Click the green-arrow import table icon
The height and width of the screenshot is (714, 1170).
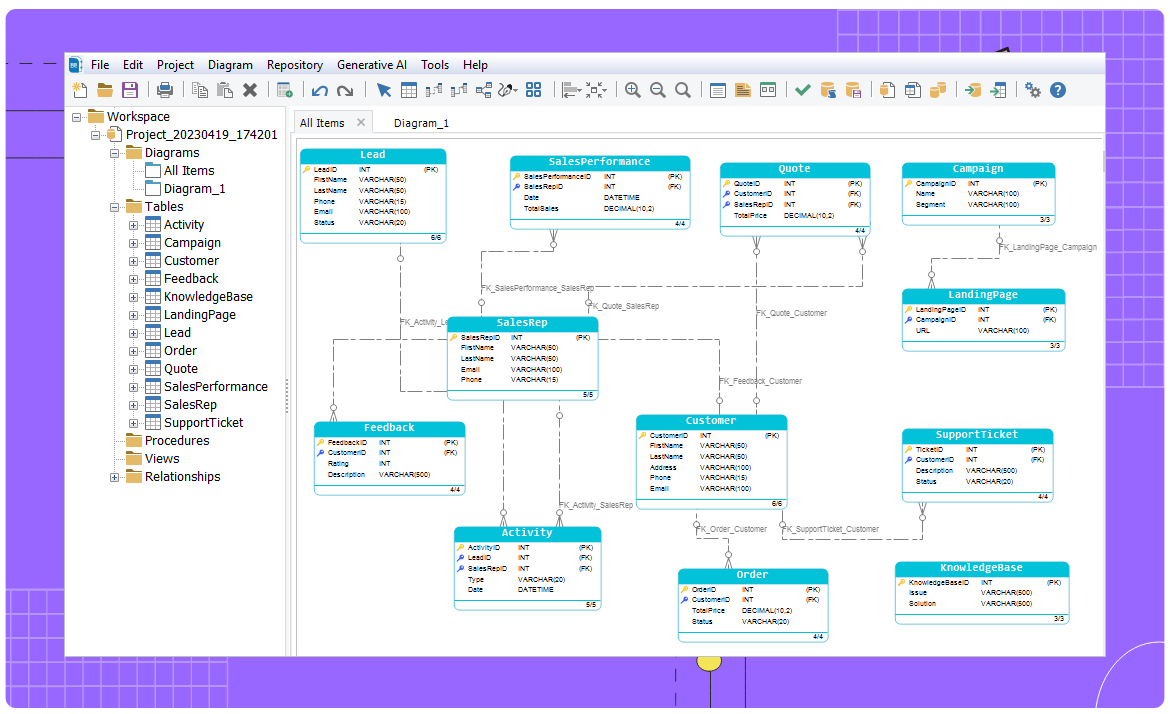[x=998, y=90]
